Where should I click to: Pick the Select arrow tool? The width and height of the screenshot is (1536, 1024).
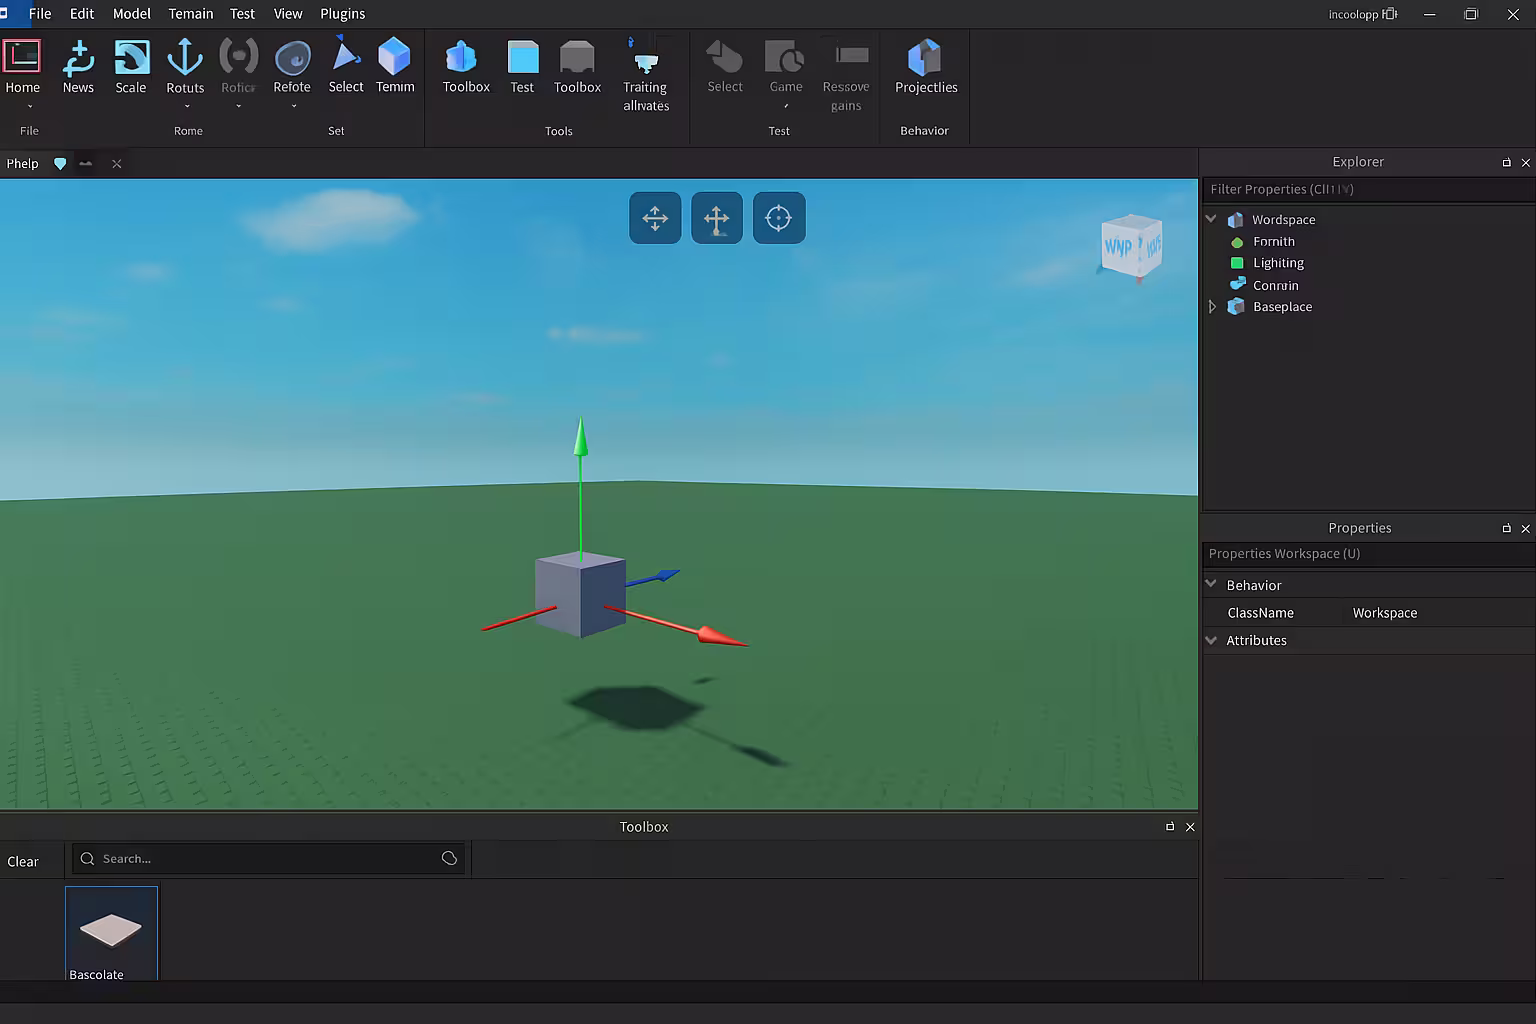(346, 55)
